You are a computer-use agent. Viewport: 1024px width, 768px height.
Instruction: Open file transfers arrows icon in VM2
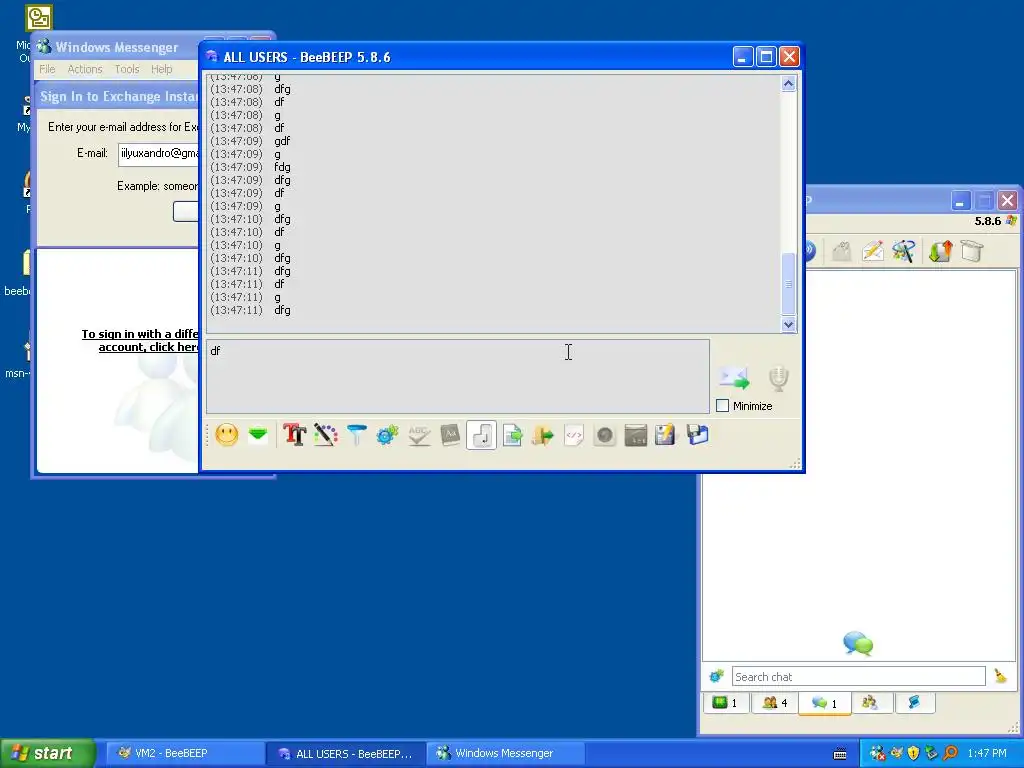click(940, 251)
